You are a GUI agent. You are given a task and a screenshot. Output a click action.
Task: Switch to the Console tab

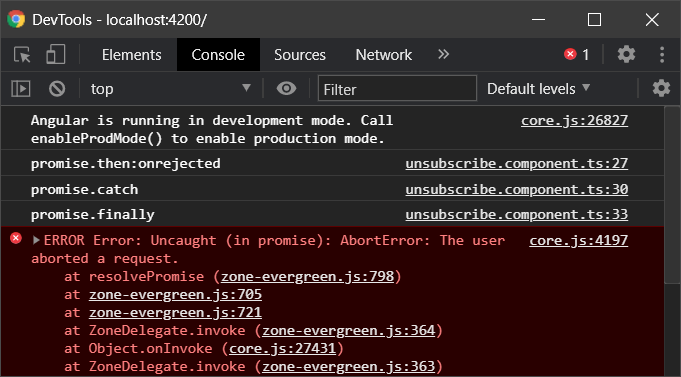coord(218,55)
